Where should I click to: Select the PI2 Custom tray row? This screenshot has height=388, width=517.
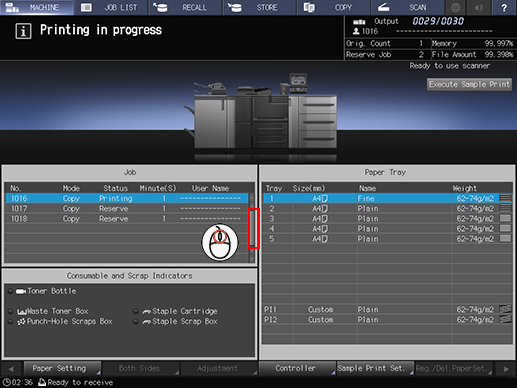[x=388, y=319]
